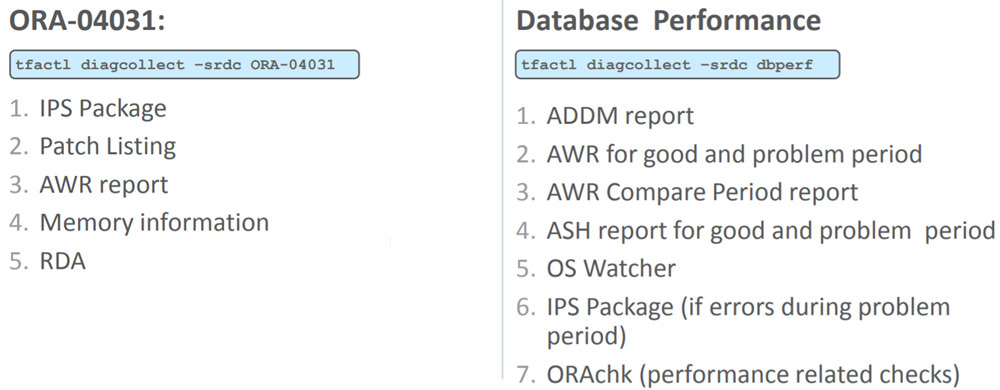Click the Memory information item
Image resolution: width=1000 pixels, height=390 pixels.
tap(154, 222)
